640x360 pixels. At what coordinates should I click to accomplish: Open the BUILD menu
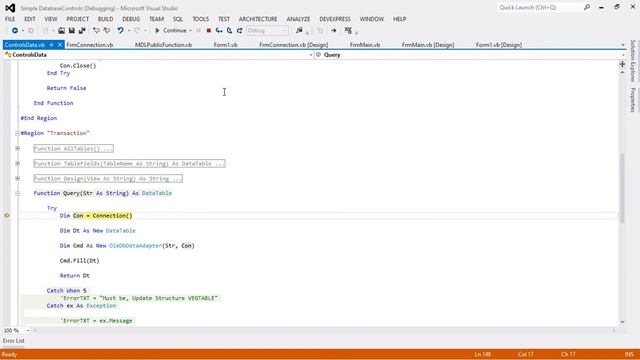pos(105,19)
